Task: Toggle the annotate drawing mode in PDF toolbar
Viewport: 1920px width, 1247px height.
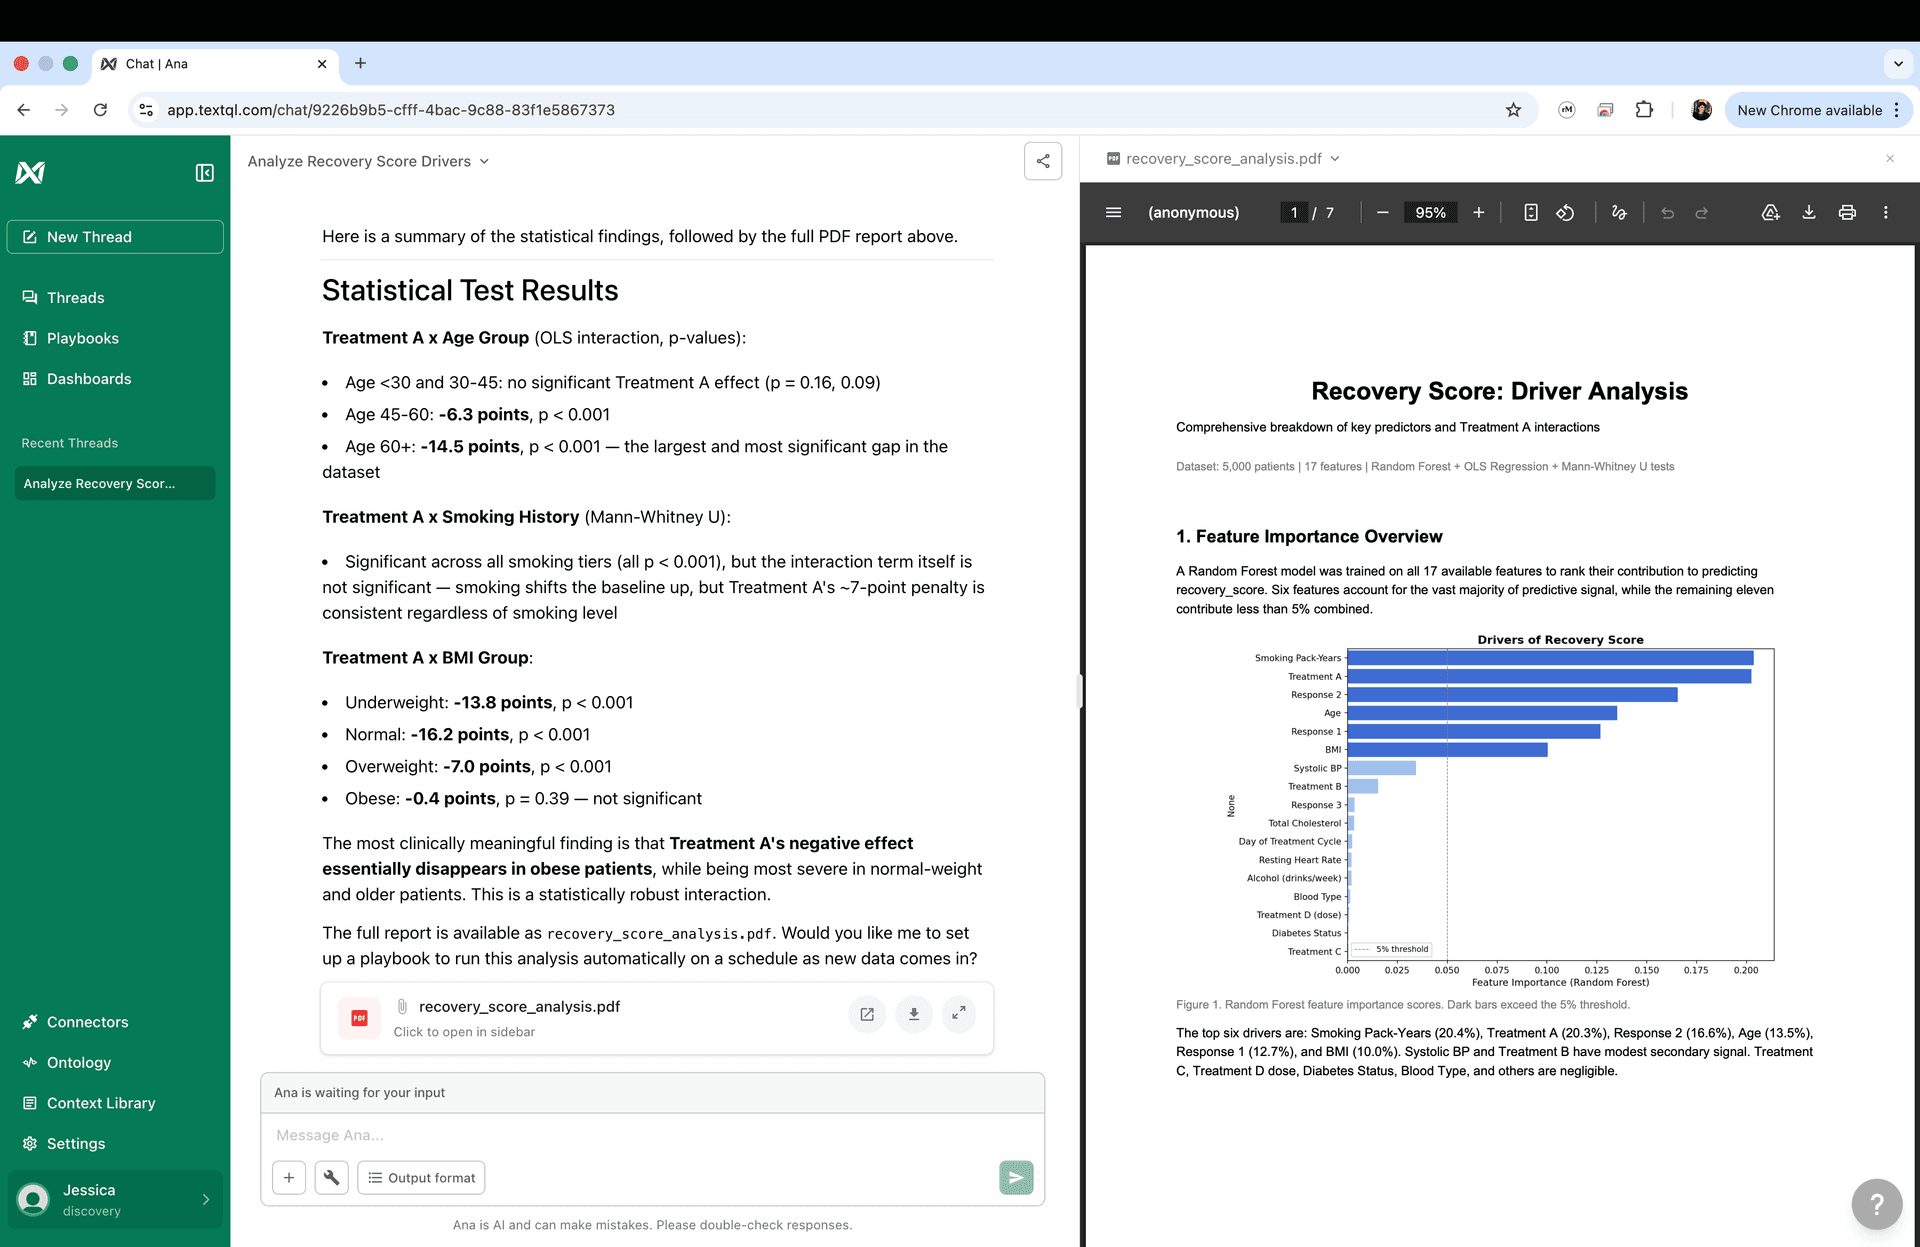Action: 1619,212
